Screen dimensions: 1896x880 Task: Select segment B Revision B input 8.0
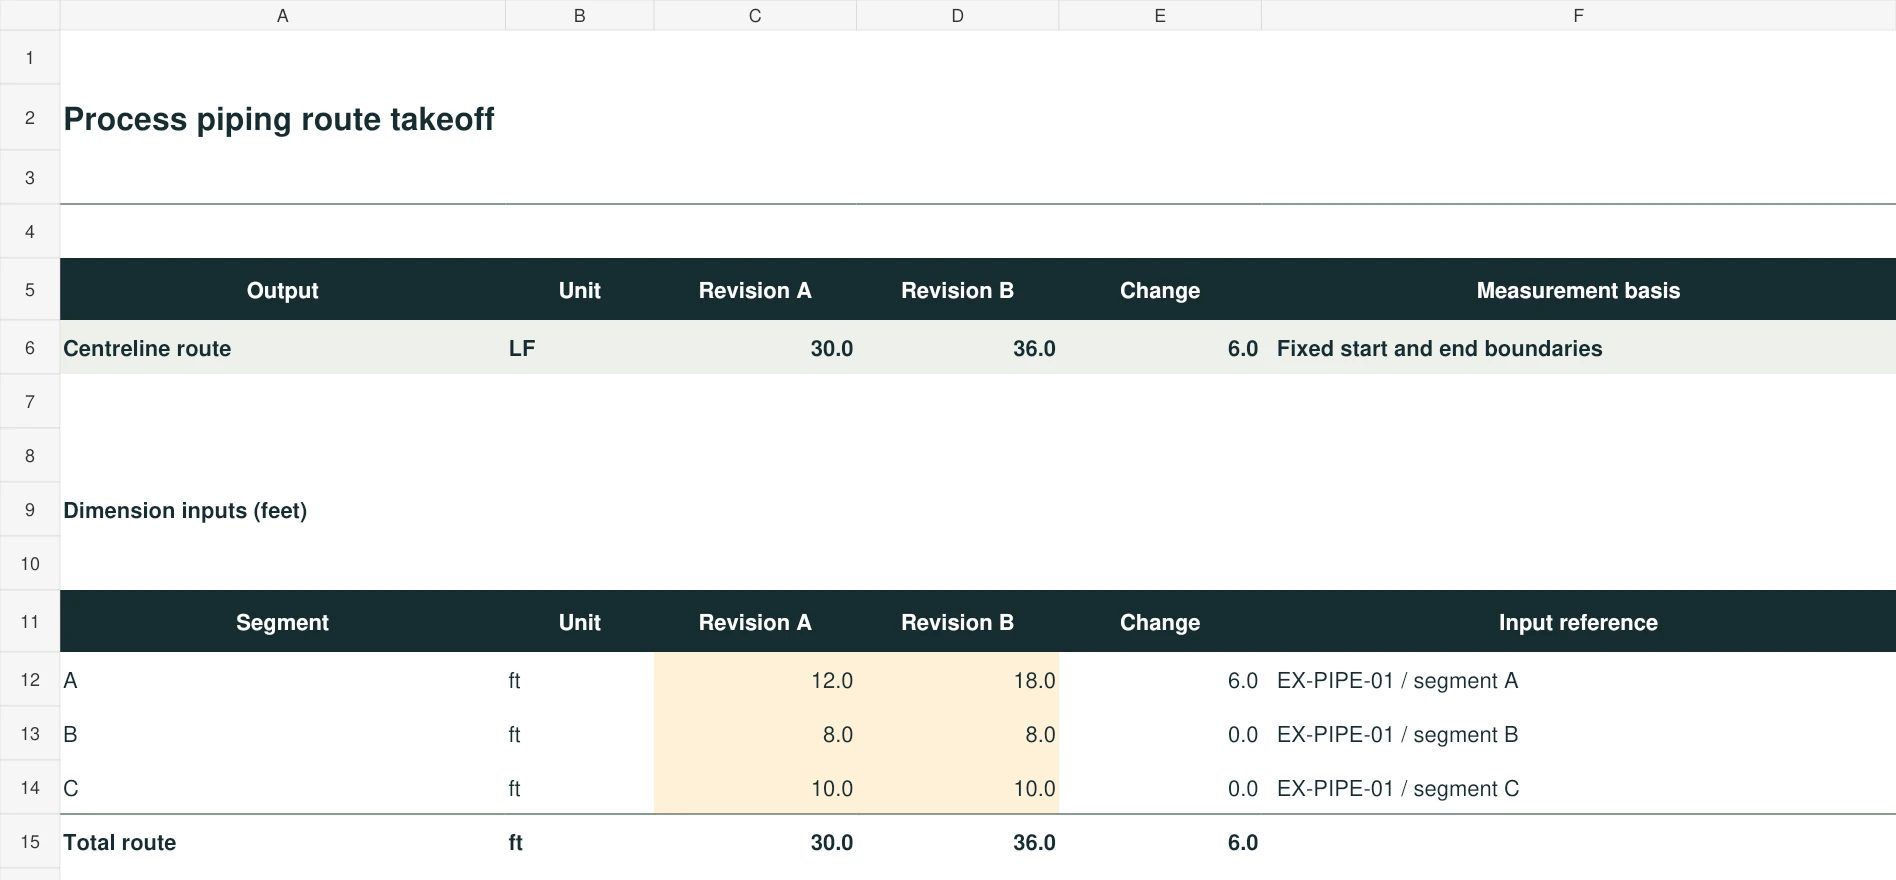tap(958, 734)
